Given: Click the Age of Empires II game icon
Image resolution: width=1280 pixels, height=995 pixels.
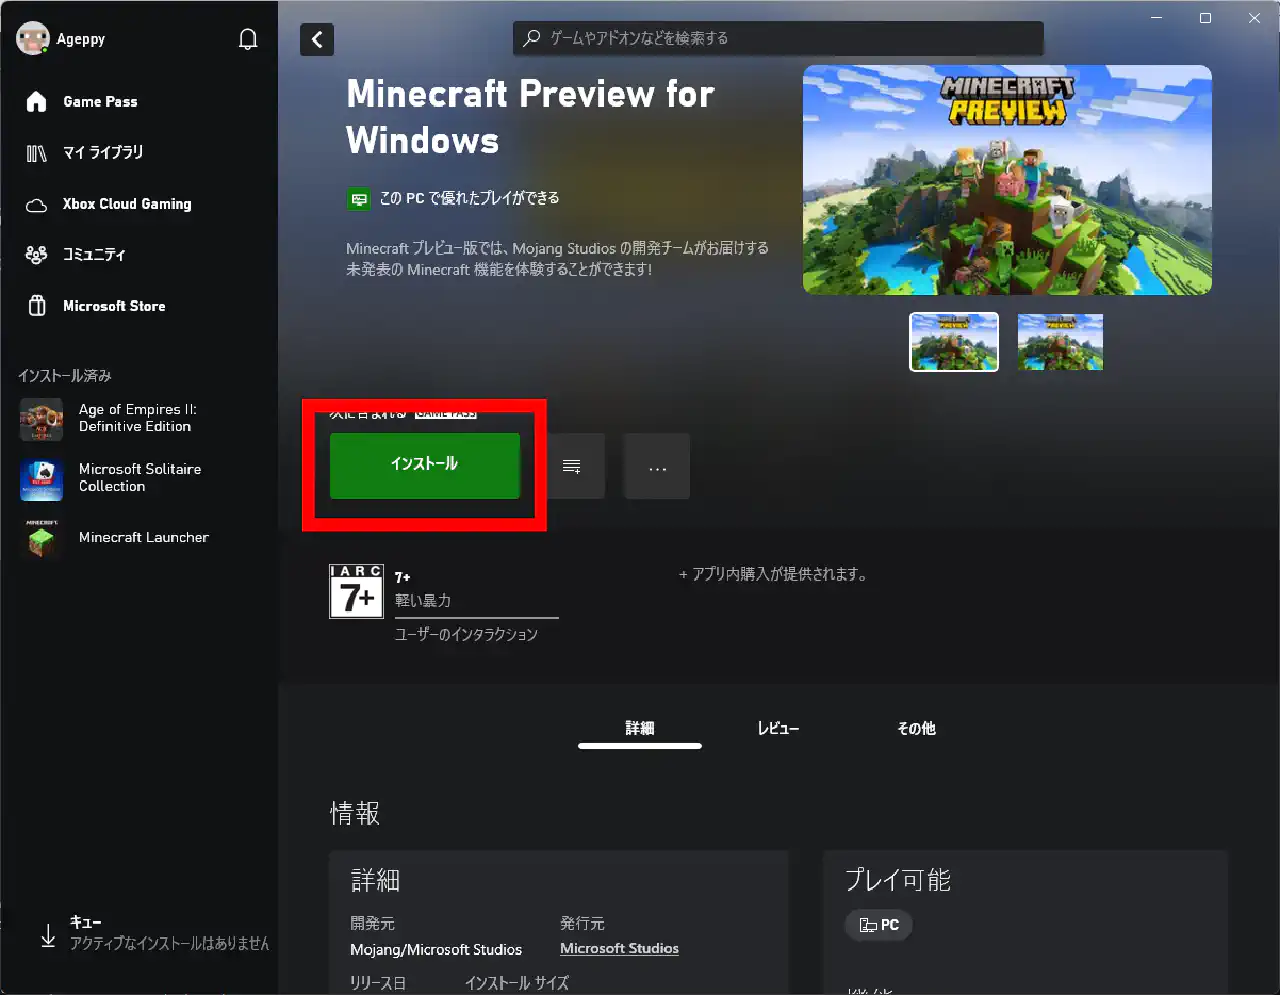Looking at the screenshot, I should [x=41, y=419].
